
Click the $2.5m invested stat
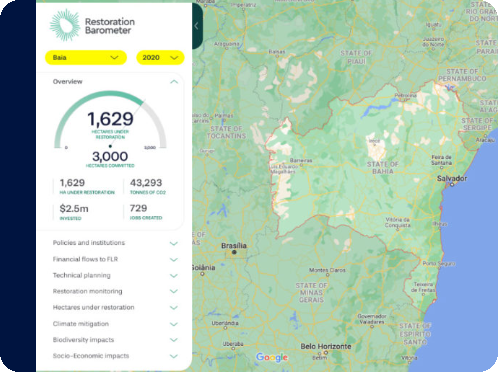point(74,212)
